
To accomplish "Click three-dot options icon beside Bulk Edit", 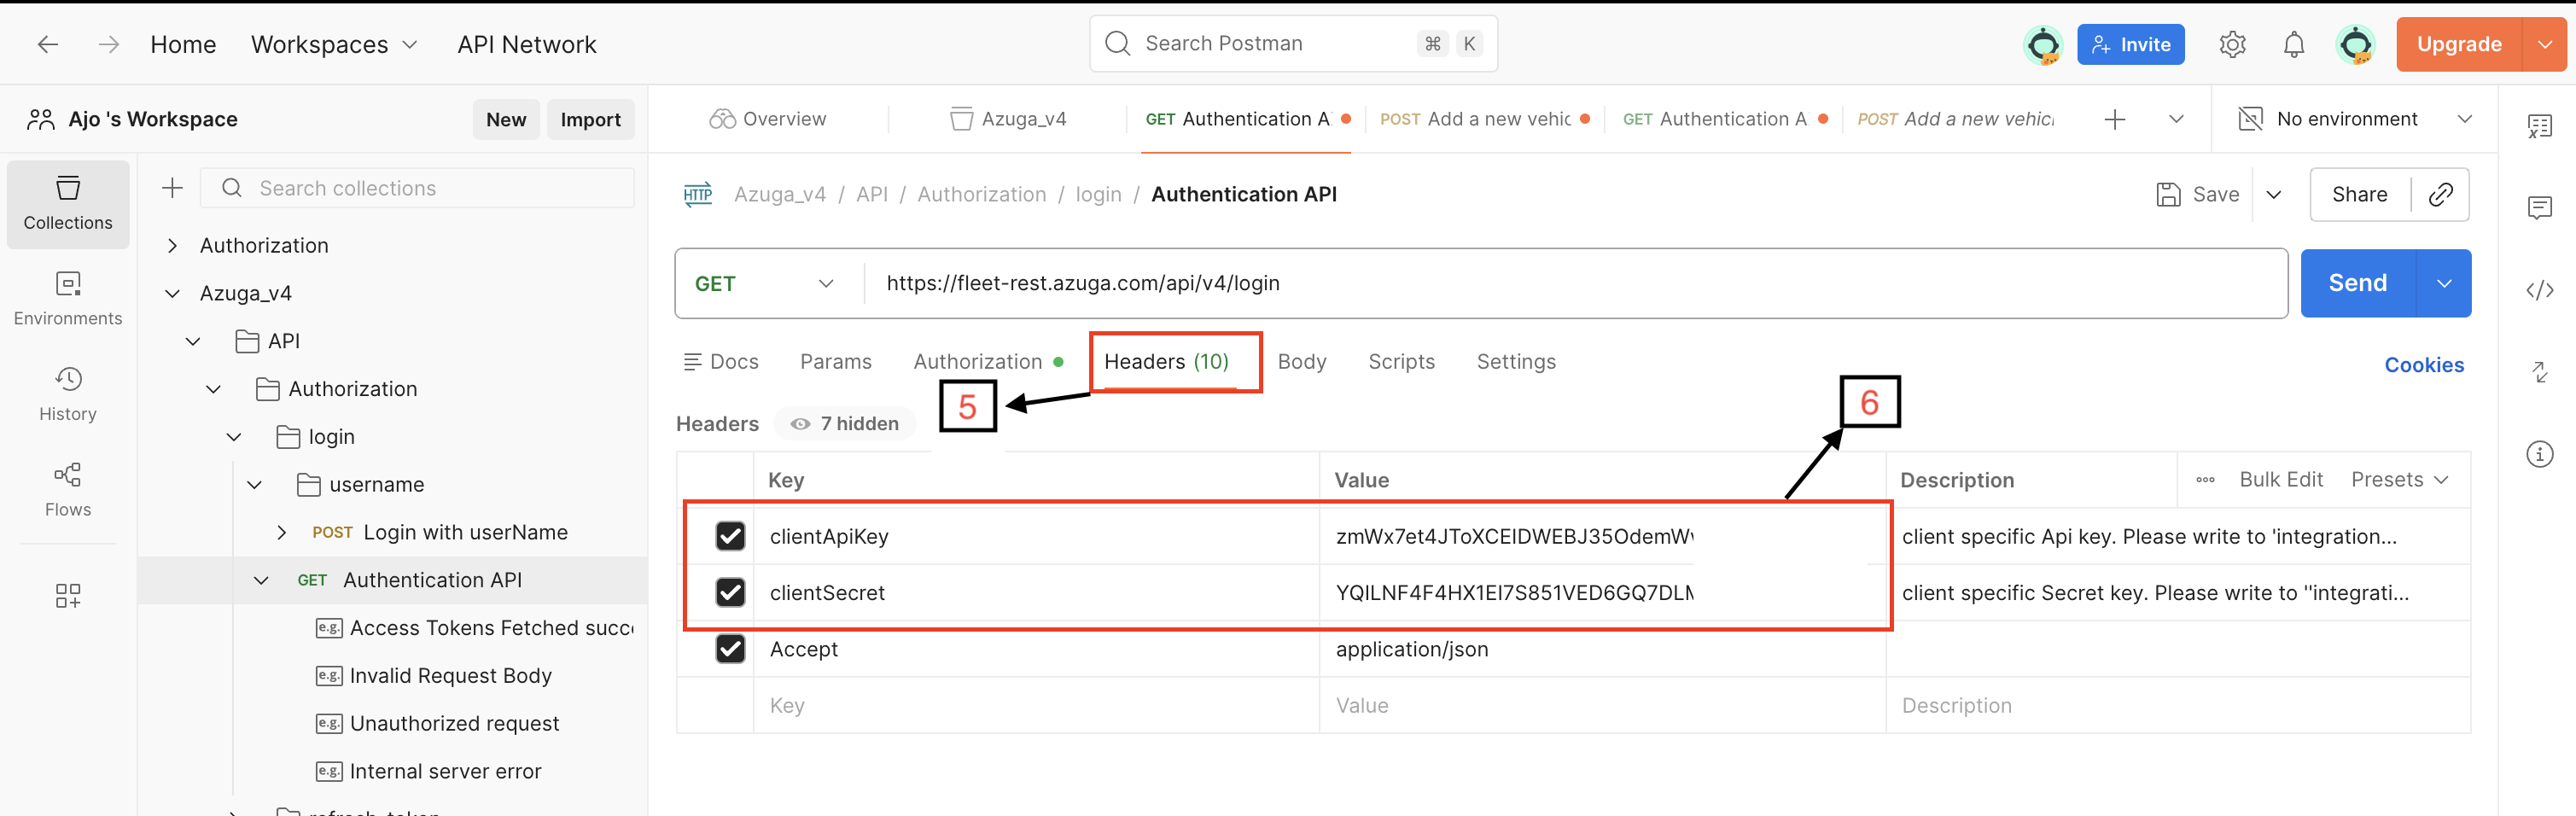I will point(2205,480).
